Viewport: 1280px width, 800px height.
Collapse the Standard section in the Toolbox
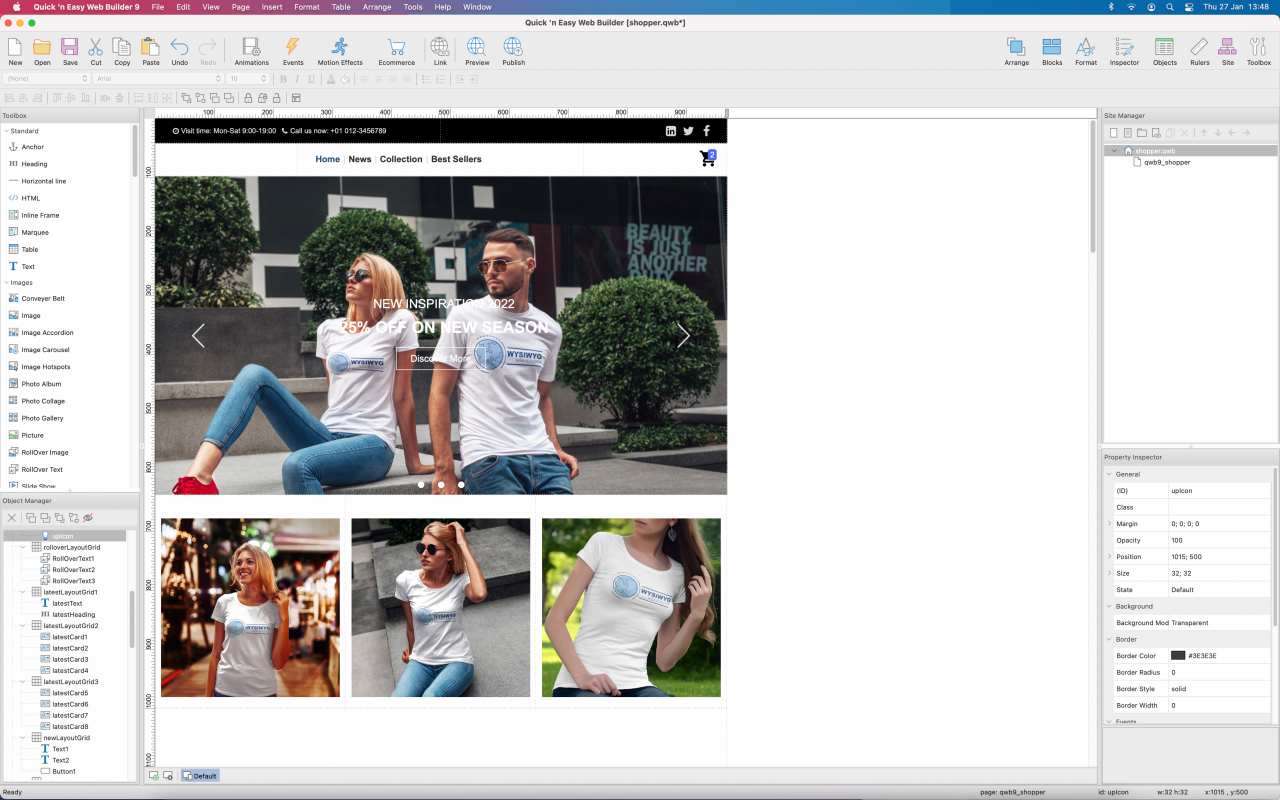5,131
